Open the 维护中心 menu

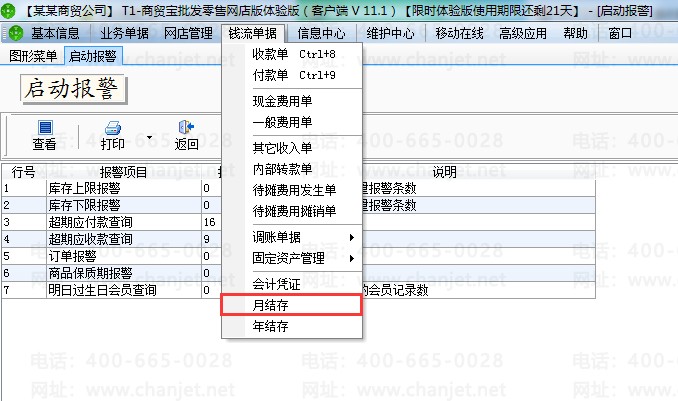[390, 33]
